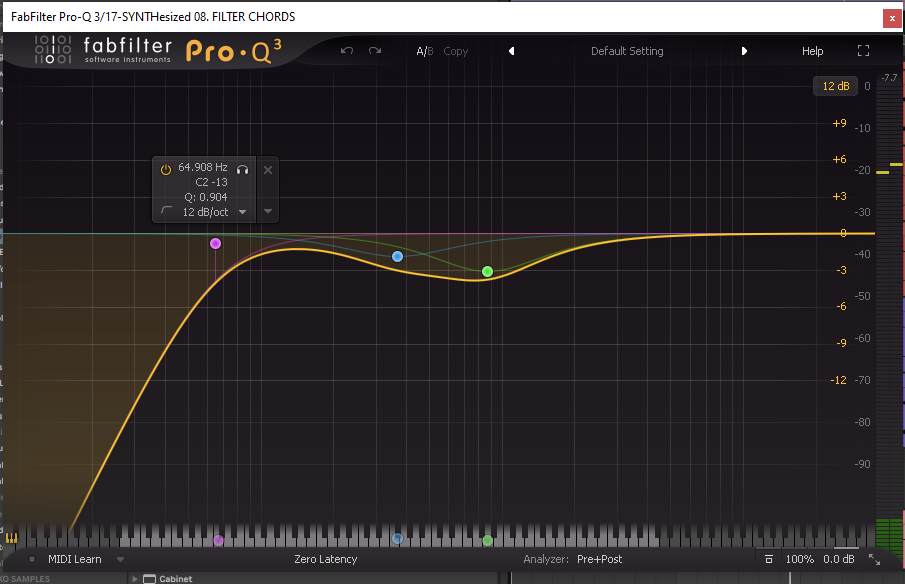Click the Zero Latency processing mode button
Viewport: 905px width, 584px height.
[325, 559]
